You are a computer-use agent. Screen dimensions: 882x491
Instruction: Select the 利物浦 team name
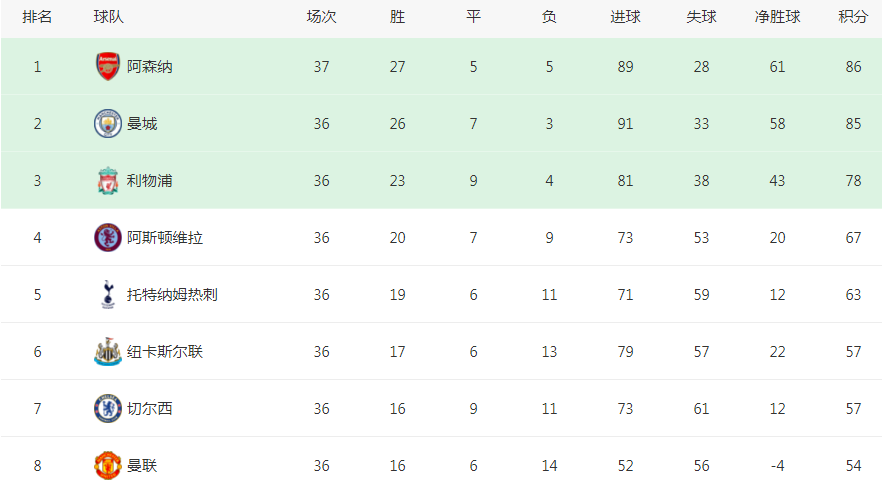pos(150,181)
